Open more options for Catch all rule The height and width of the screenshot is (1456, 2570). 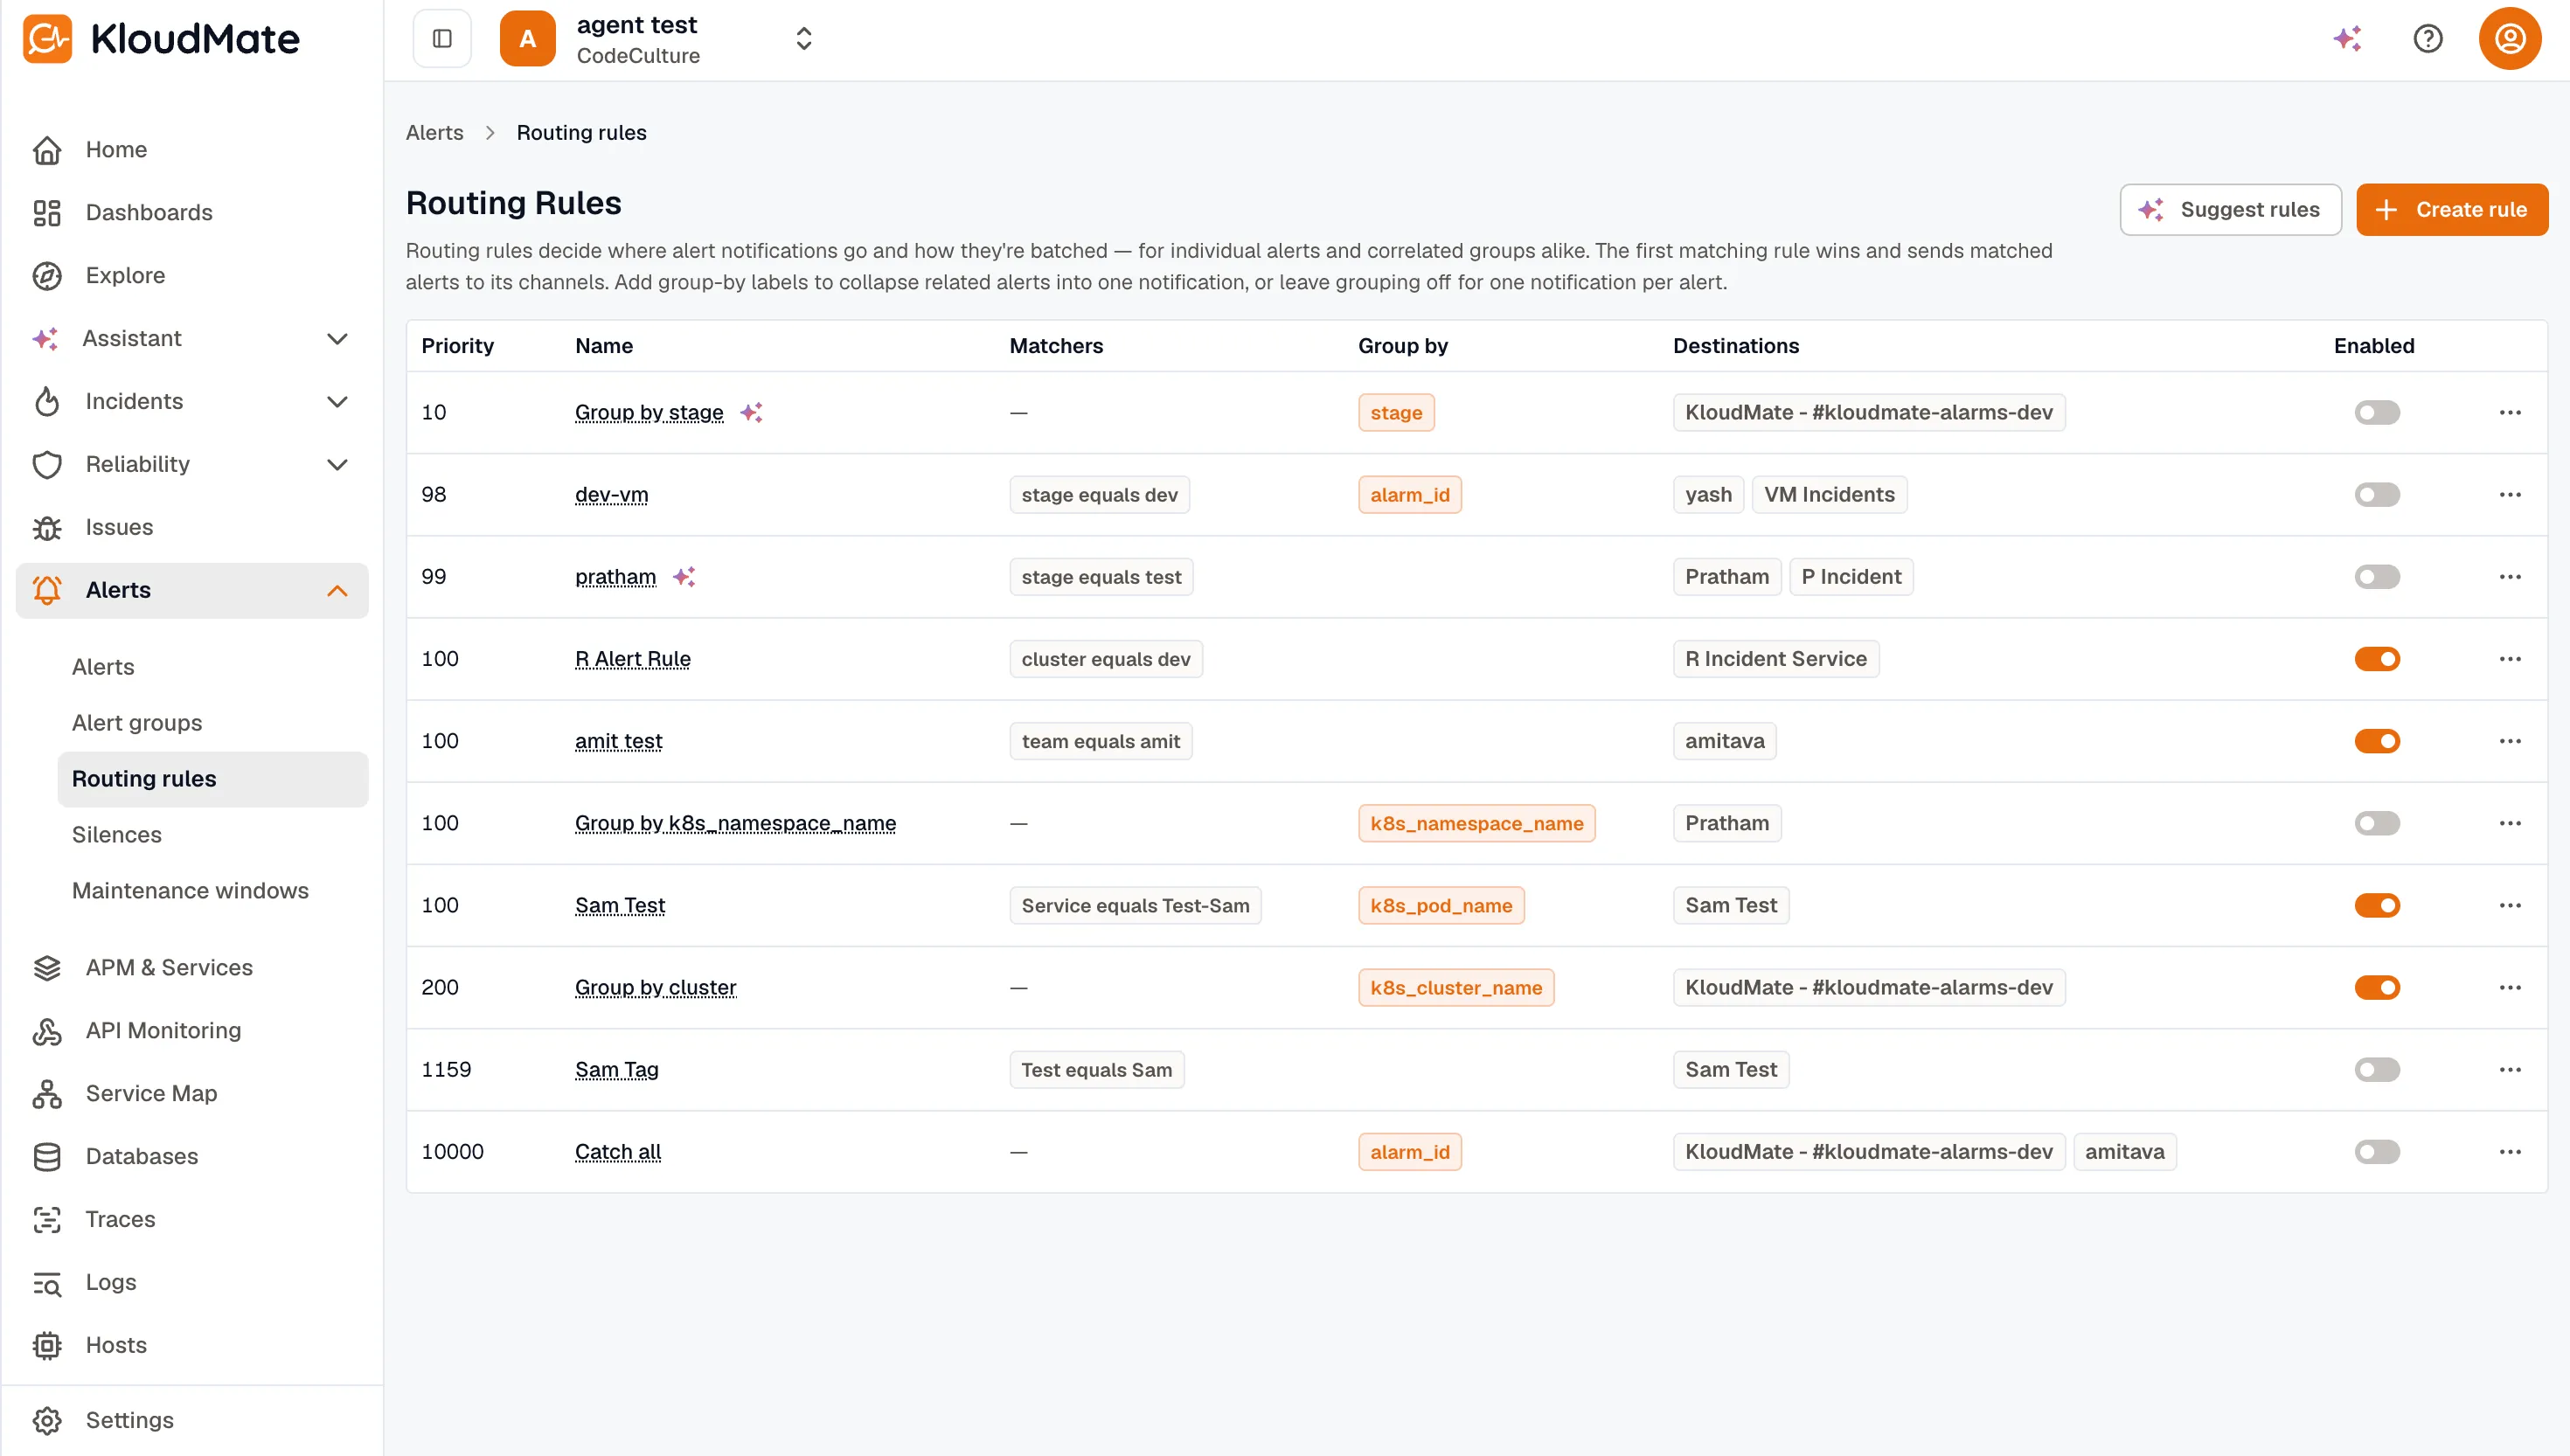[2510, 1152]
